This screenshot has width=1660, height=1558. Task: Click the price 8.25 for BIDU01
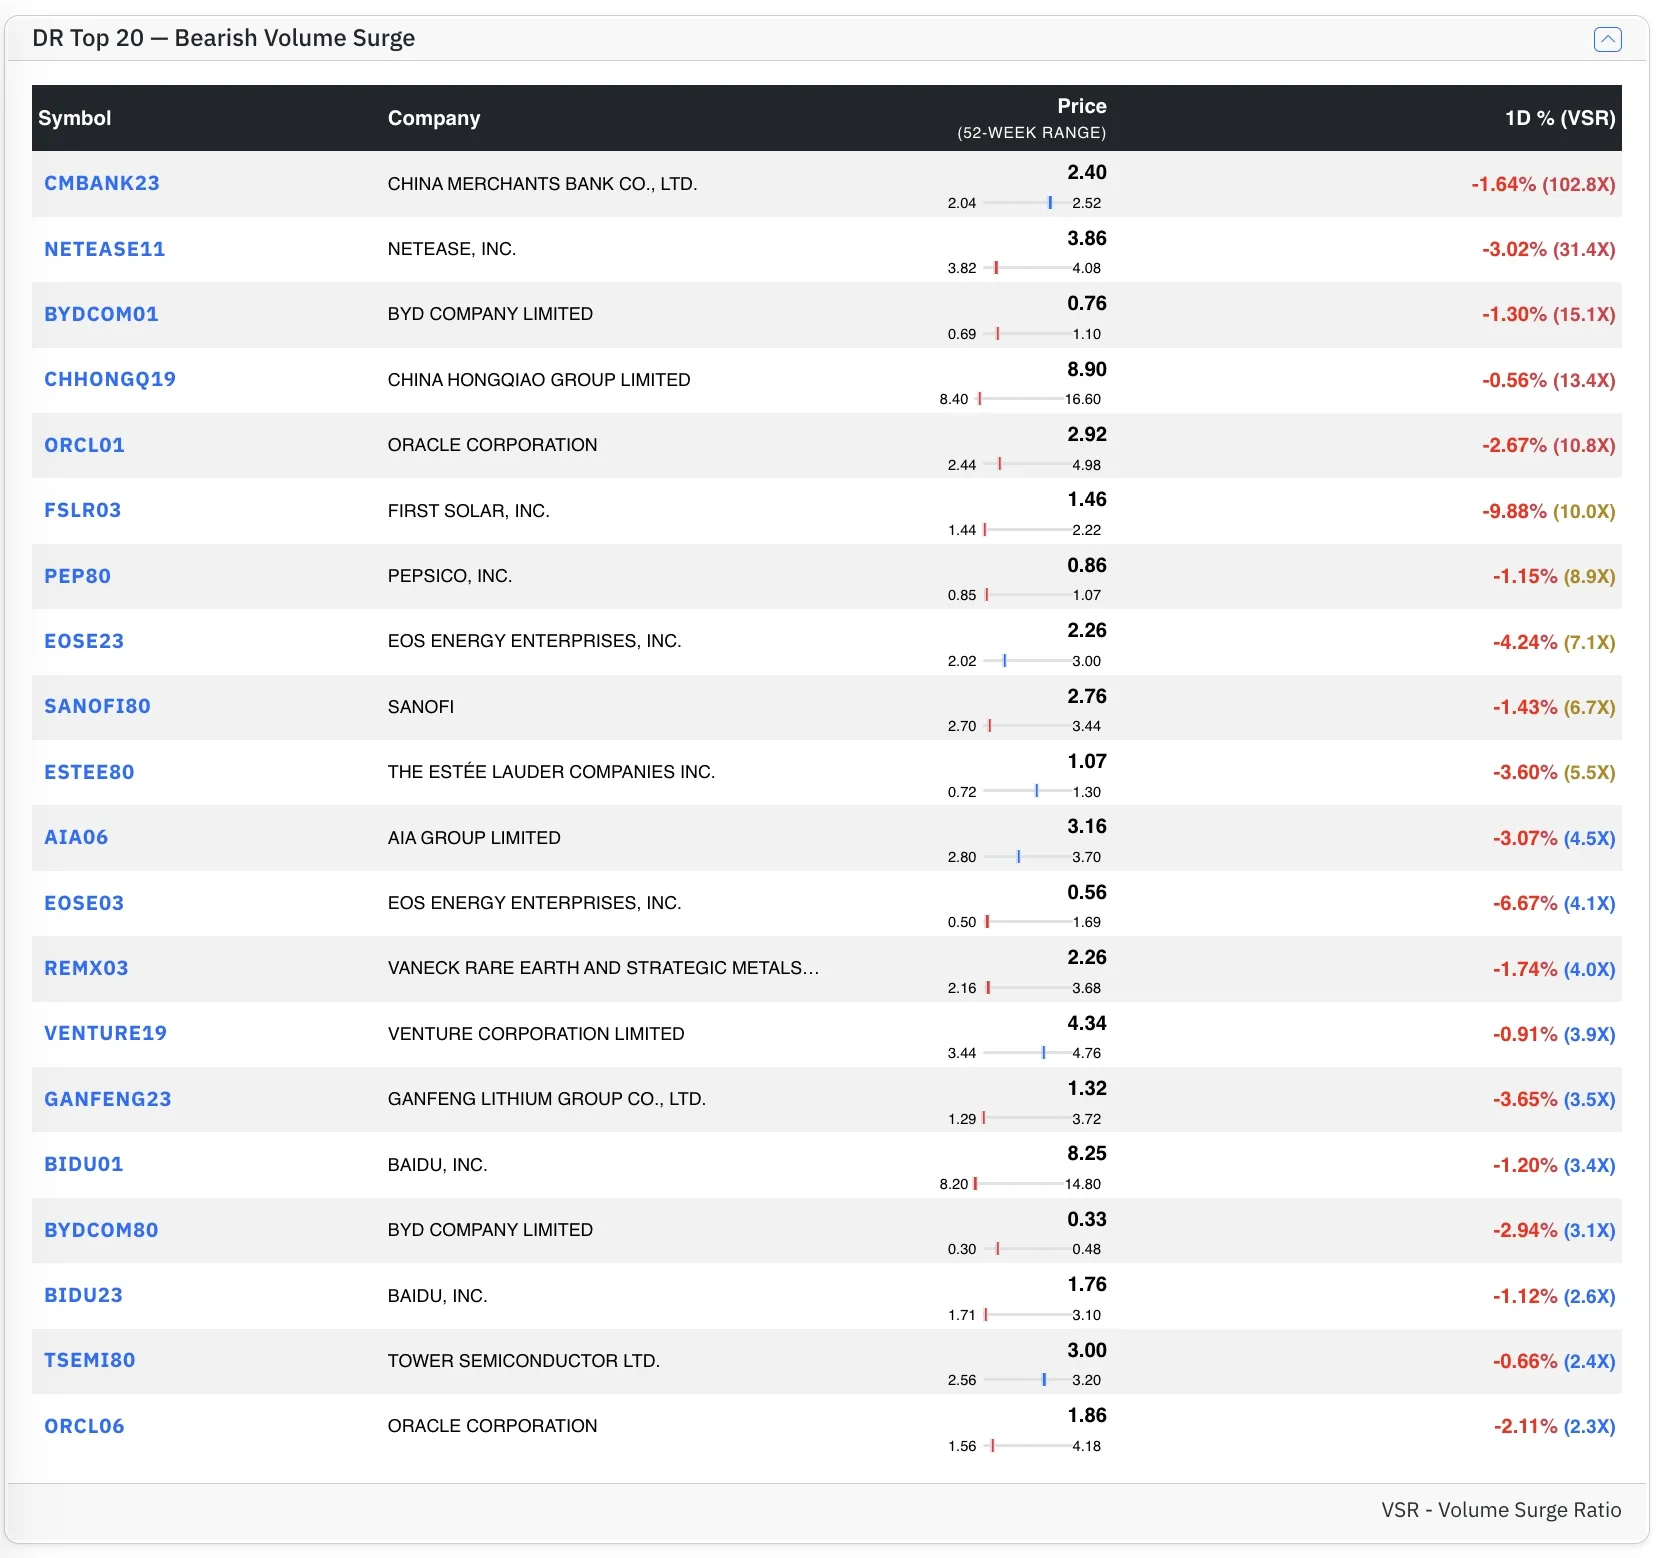1086,1153
